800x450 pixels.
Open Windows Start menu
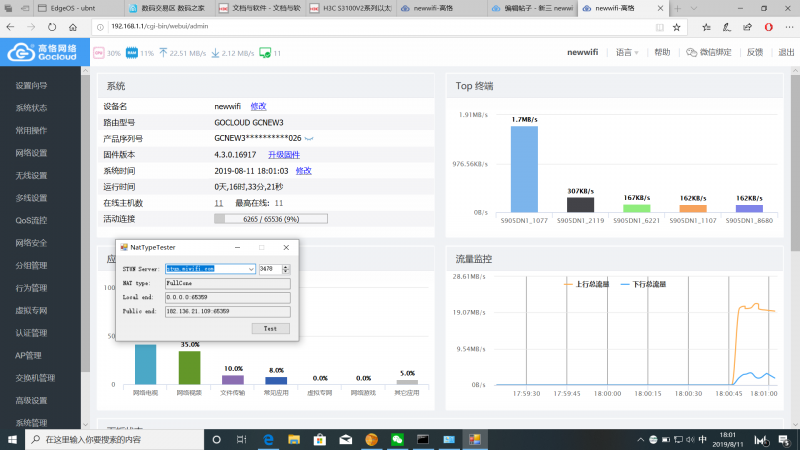tap(12, 439)
